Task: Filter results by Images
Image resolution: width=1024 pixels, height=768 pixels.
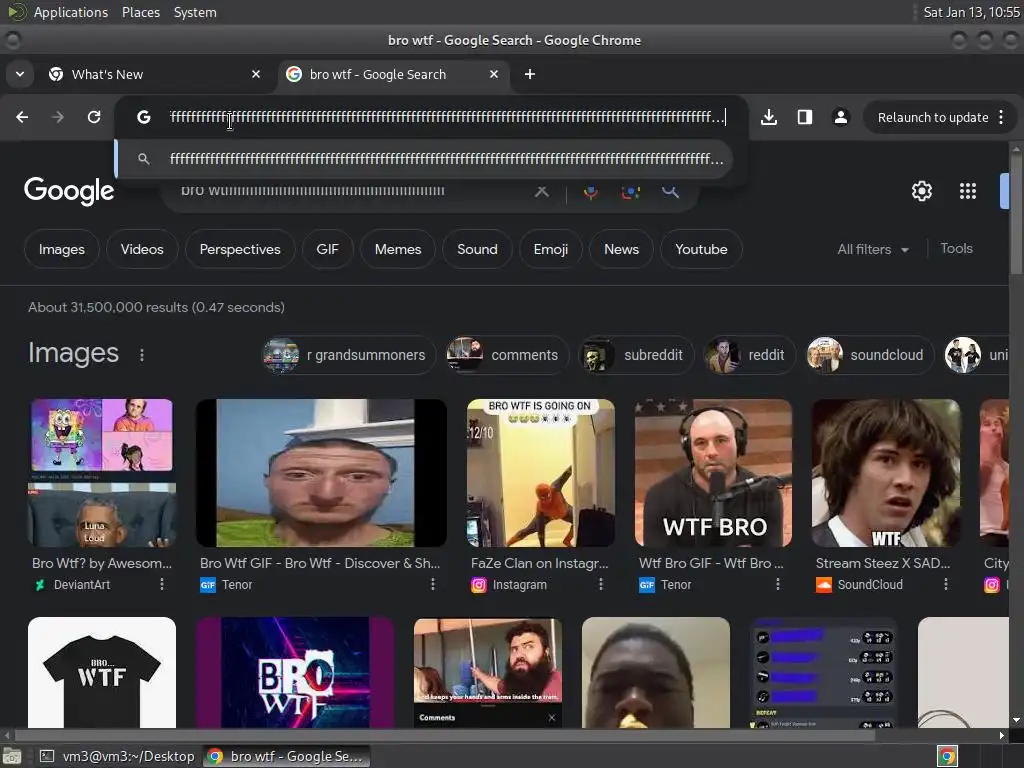Action: (x=61, y=249)
